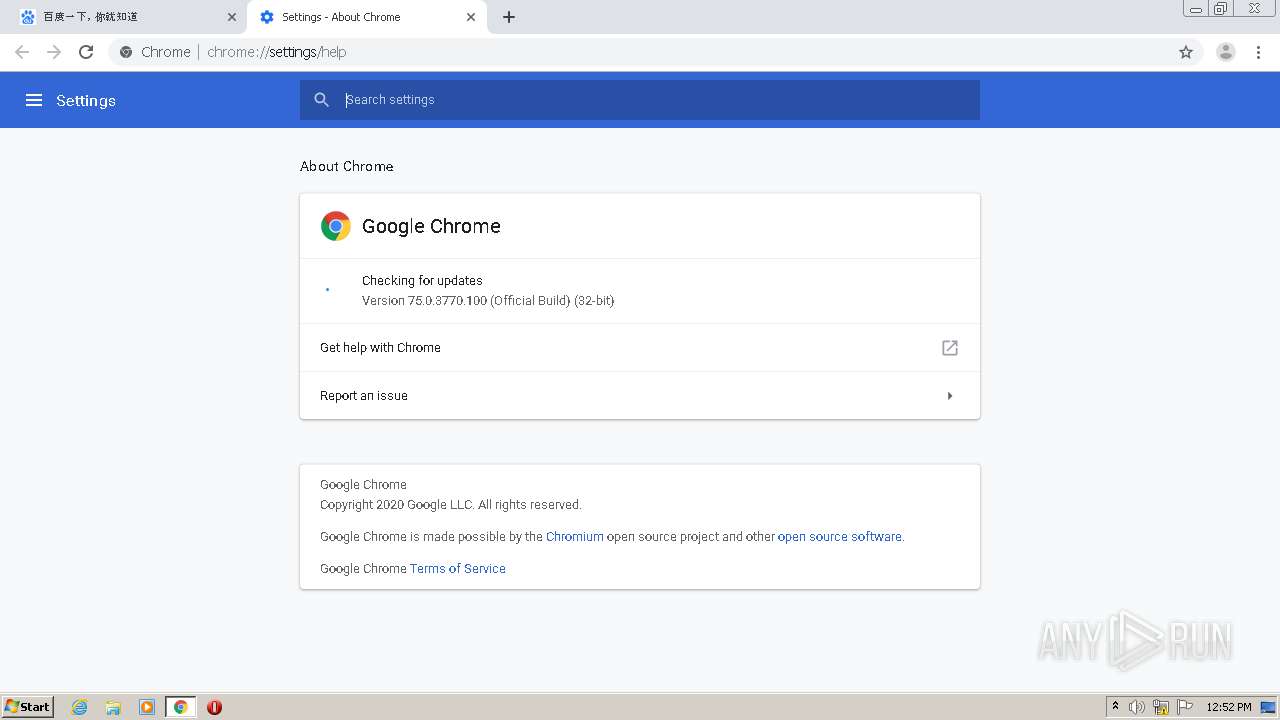This screenshot has height=720, width=1280.
Task: Click the Settings title in header
Action: tap(86, 101)
